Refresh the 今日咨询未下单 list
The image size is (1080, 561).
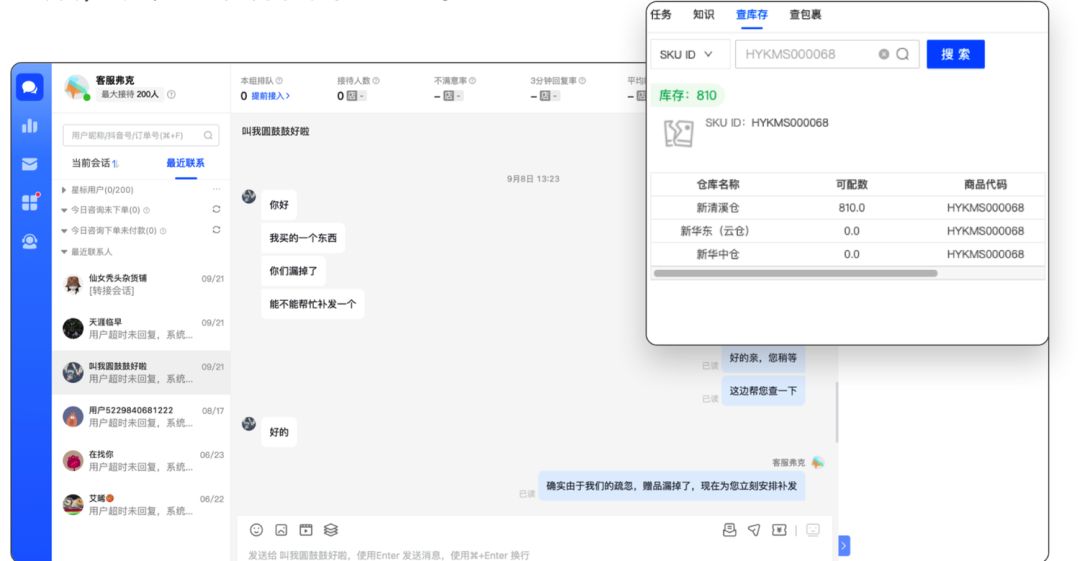[x=216, y=210]
